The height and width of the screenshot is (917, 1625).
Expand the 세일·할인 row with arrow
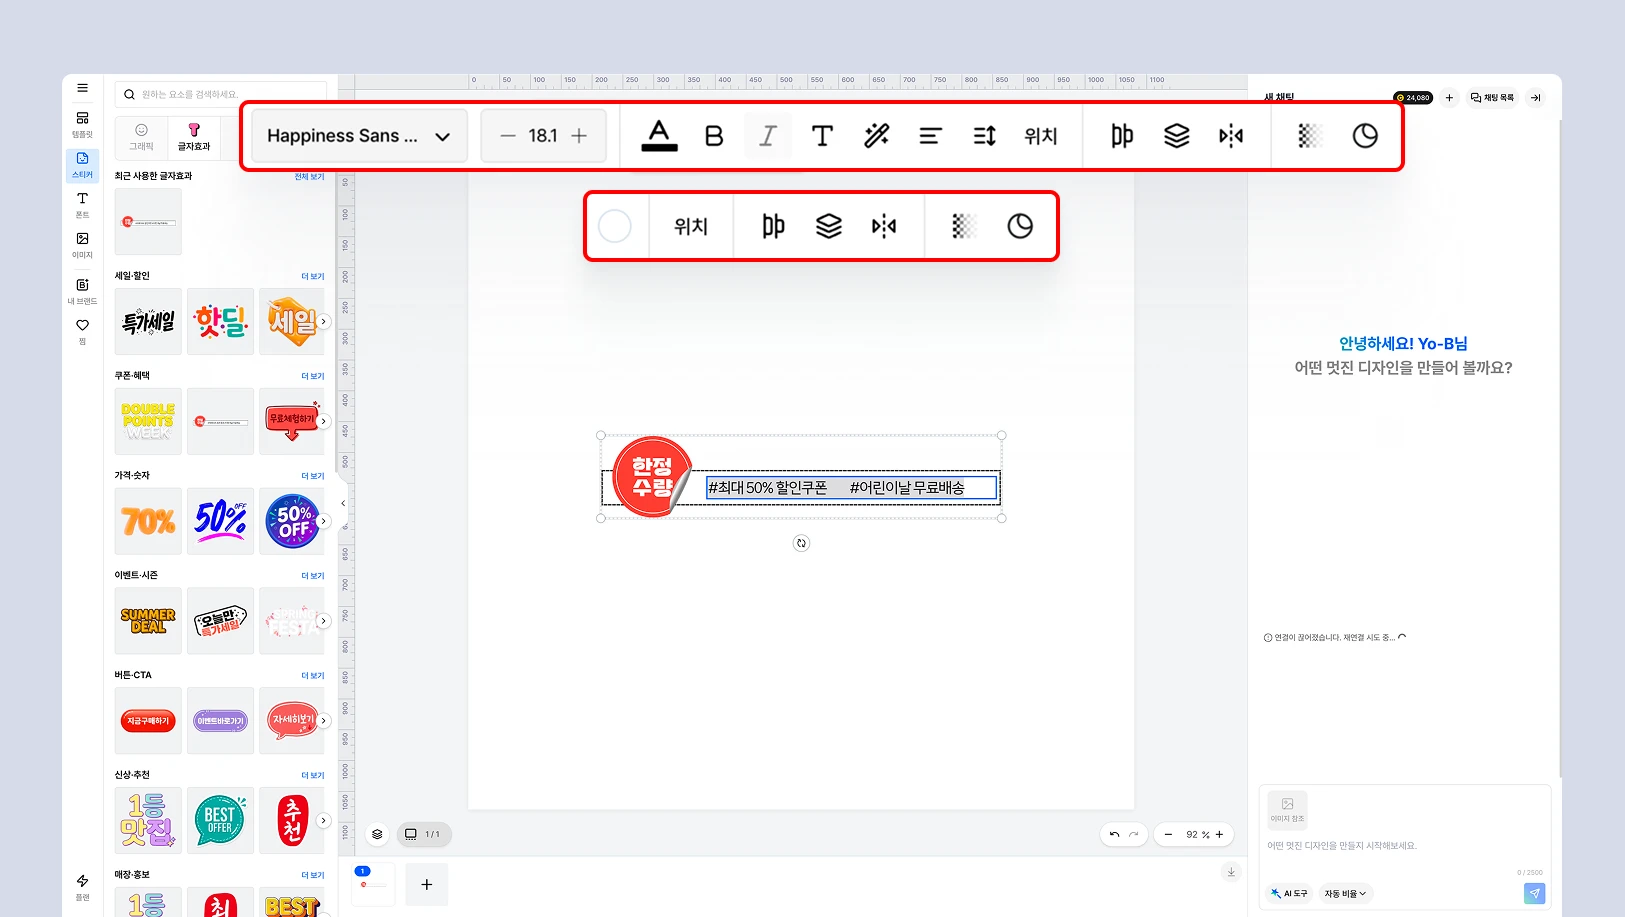323,321
